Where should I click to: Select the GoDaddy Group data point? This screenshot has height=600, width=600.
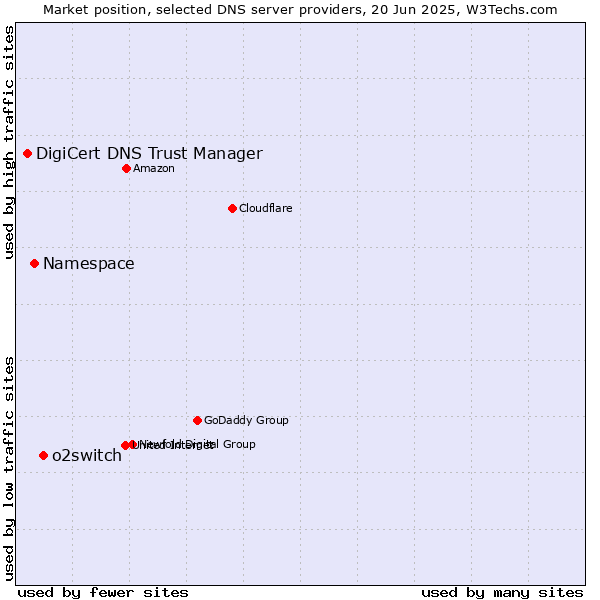[x=197, y=421]
